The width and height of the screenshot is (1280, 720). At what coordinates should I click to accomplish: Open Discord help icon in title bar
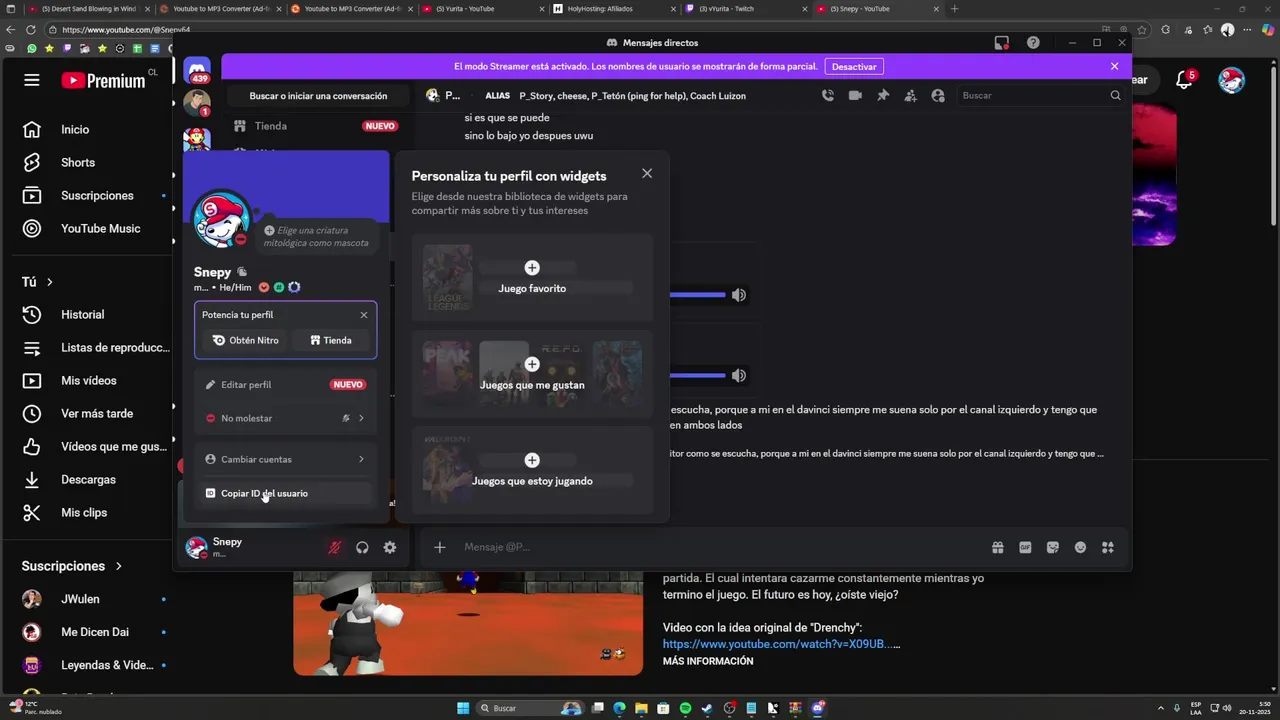coord(1033,43)
